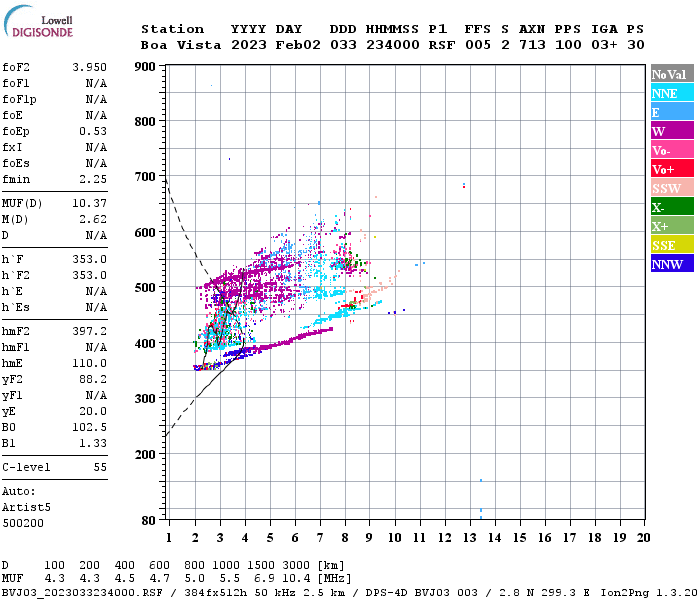Click the 10.4 MHz MUF table value
Viewport: 700px width, 600px height.
coord(296,579)
